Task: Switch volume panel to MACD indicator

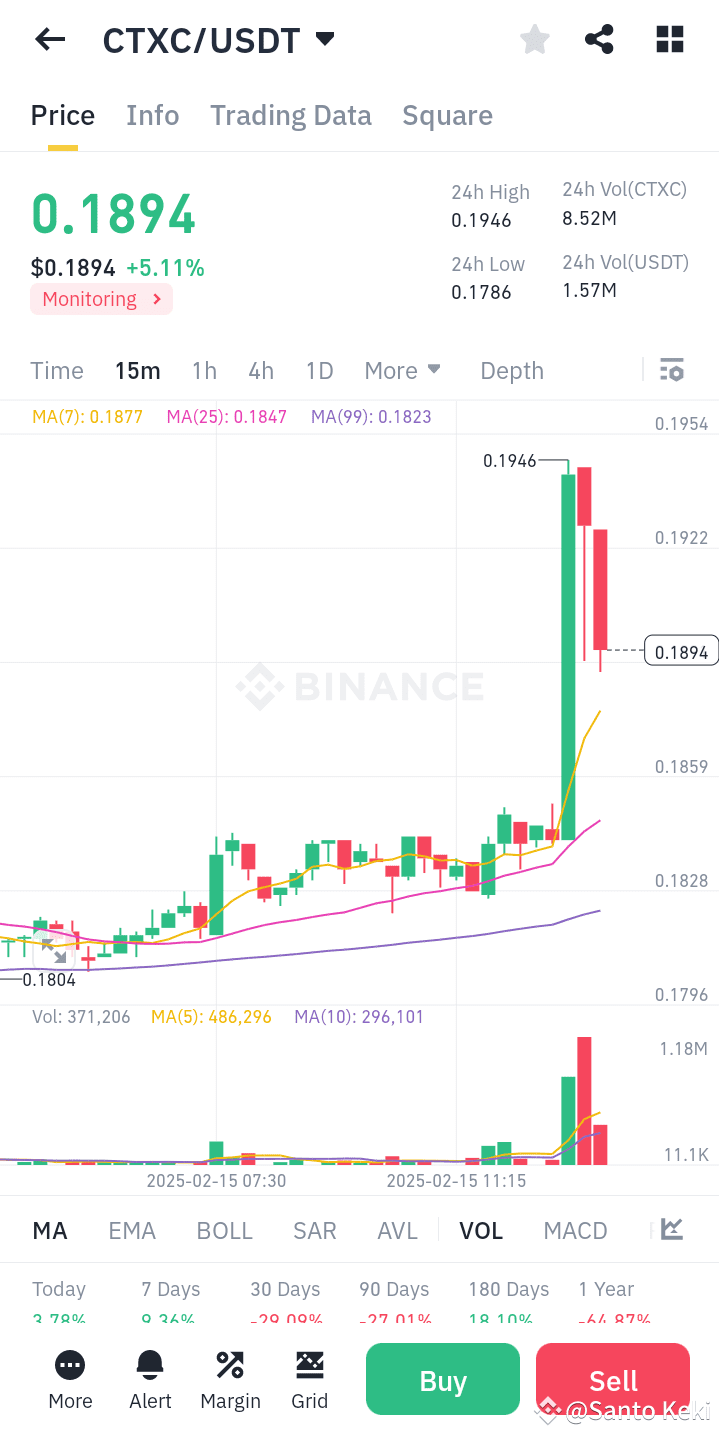Action: 575,1229
